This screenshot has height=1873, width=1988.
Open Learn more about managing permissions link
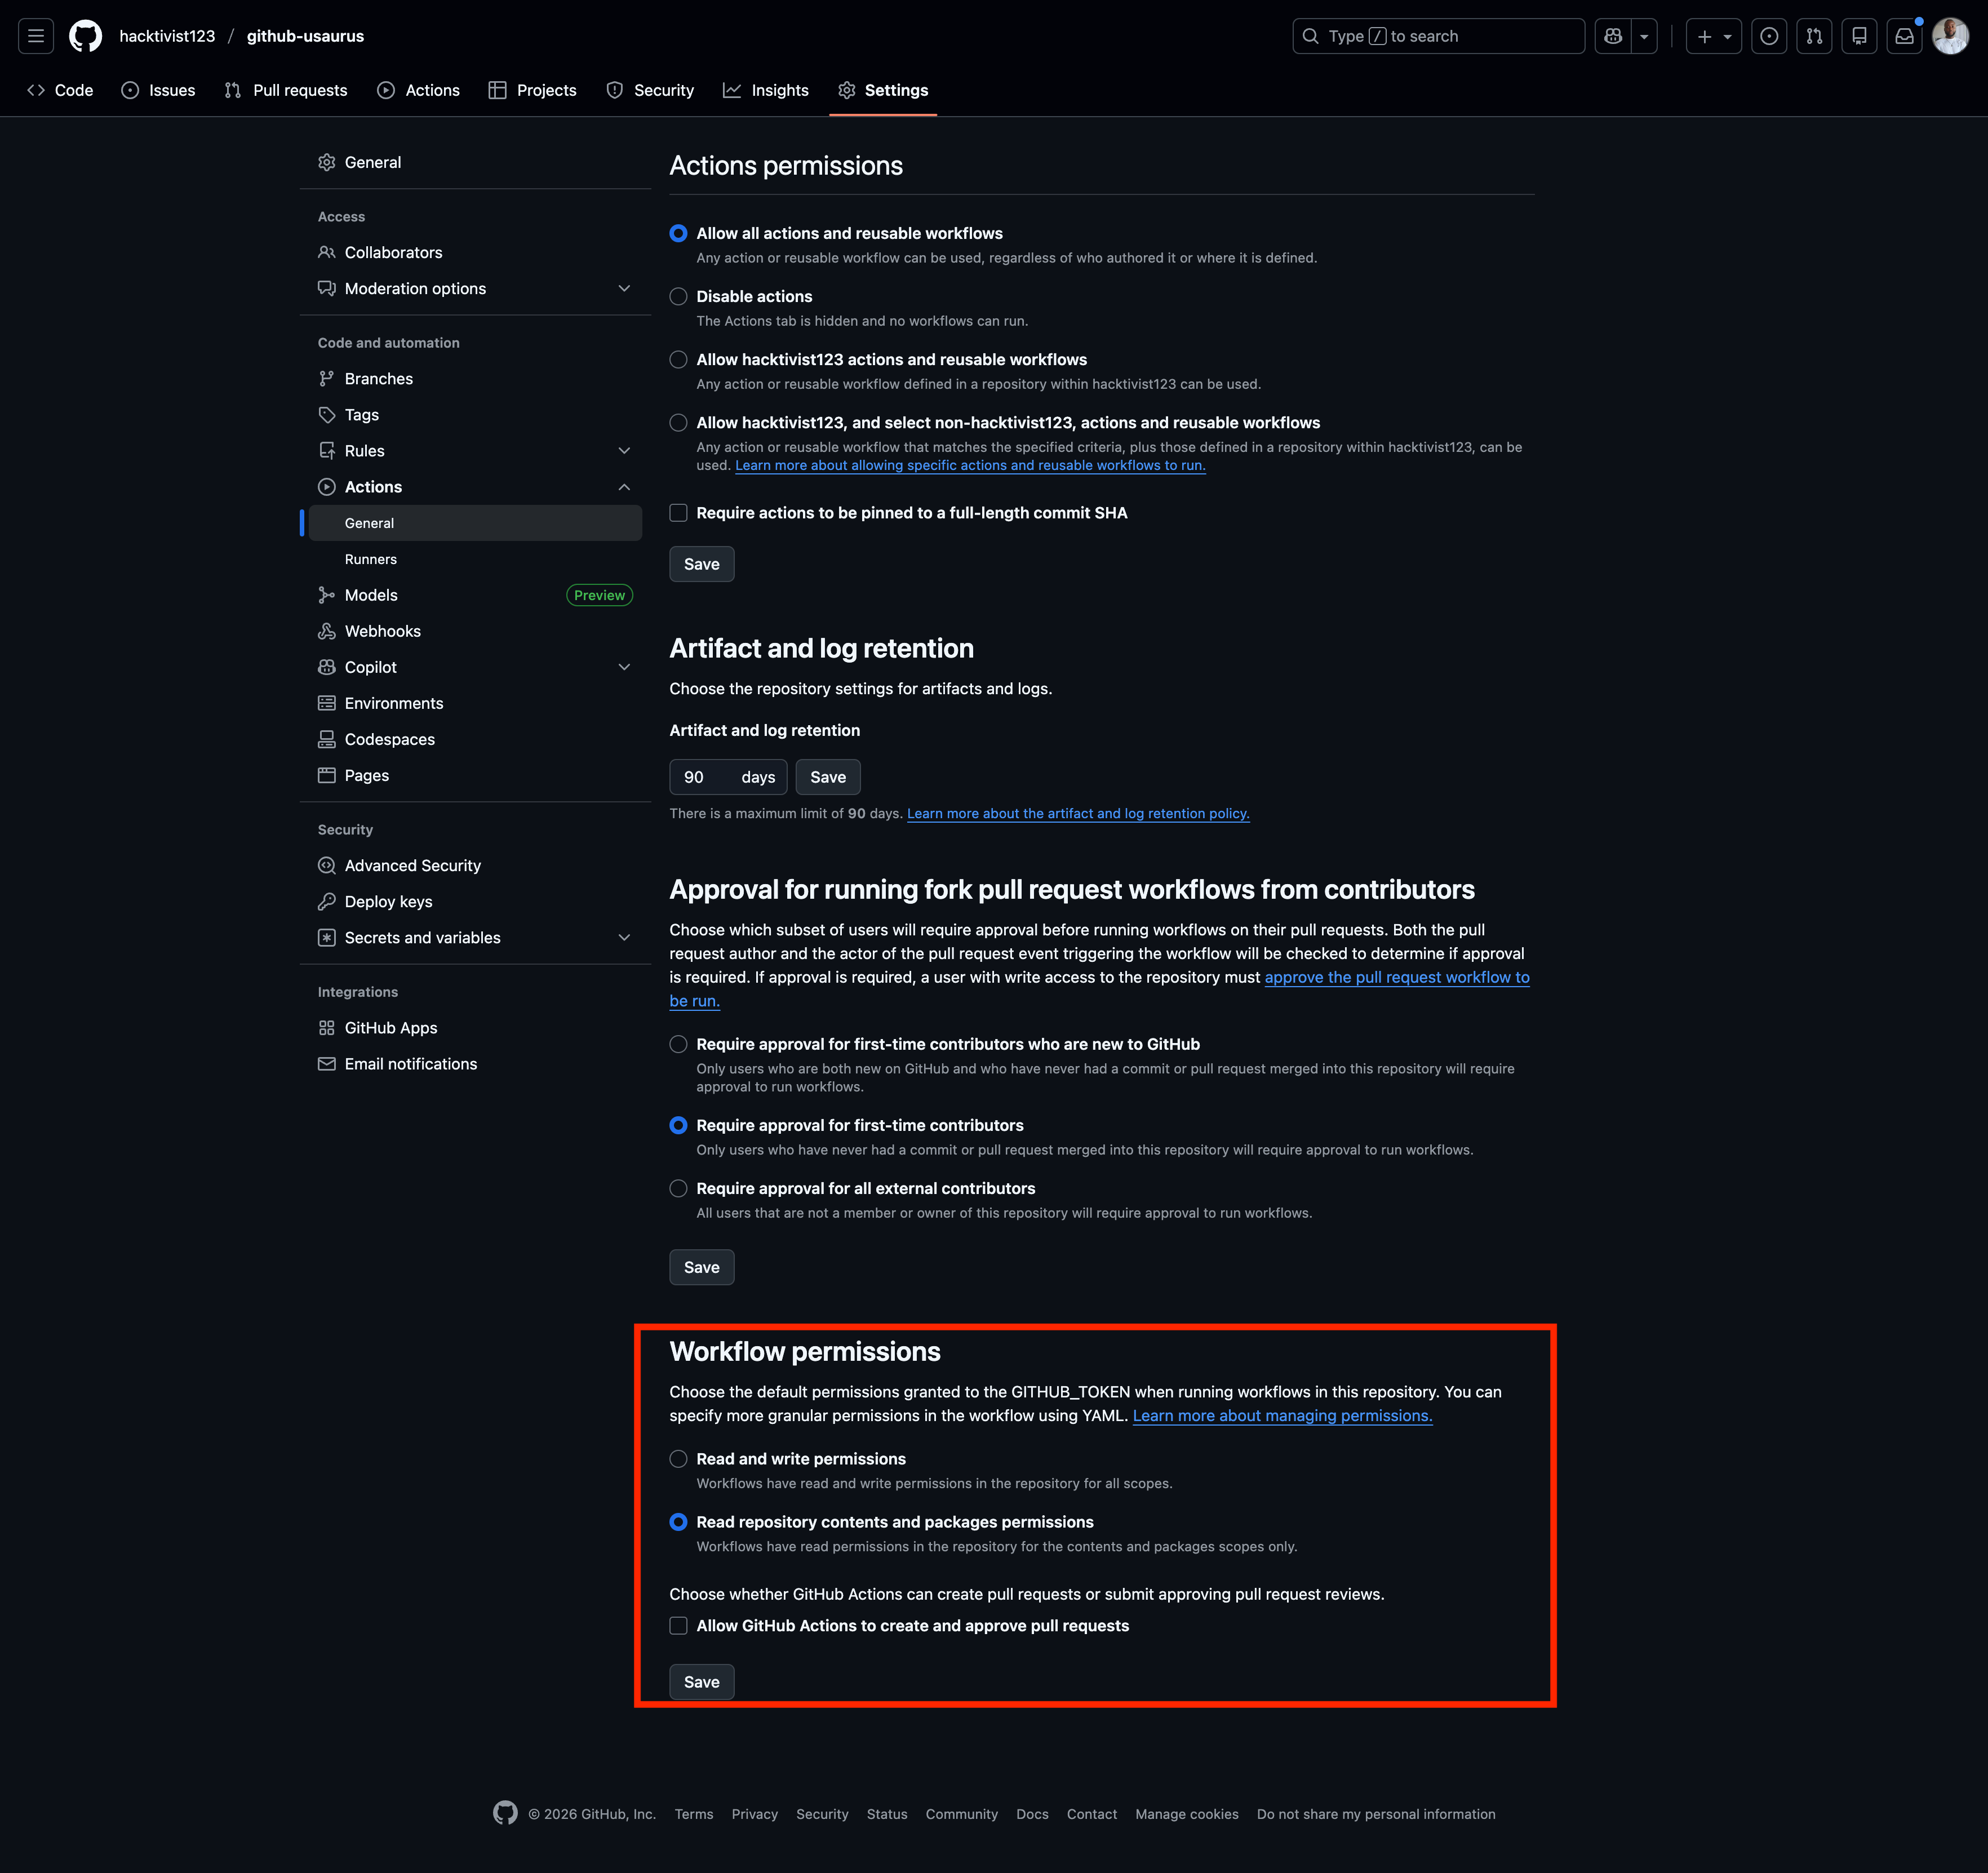tap(1282, 1416)
